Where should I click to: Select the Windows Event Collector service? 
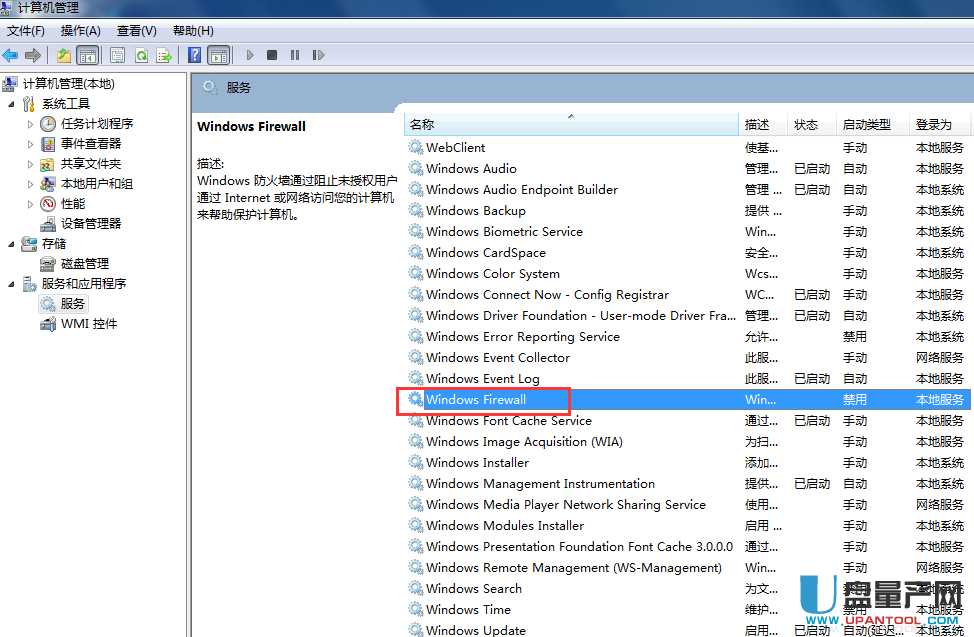tap(687, 357)
